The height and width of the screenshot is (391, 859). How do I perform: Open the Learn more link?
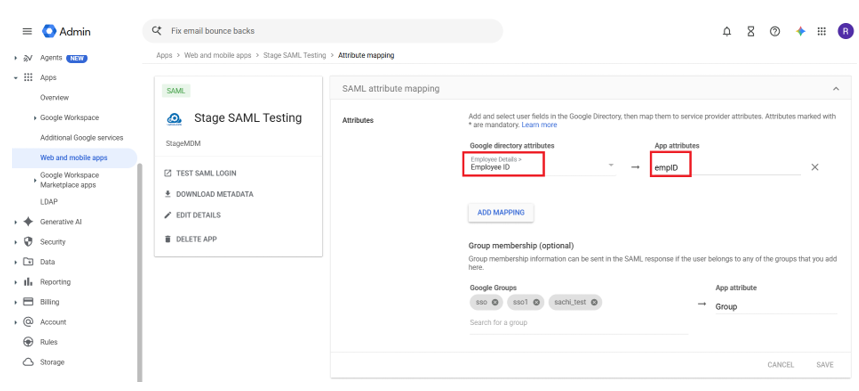[x=539, y=125]
